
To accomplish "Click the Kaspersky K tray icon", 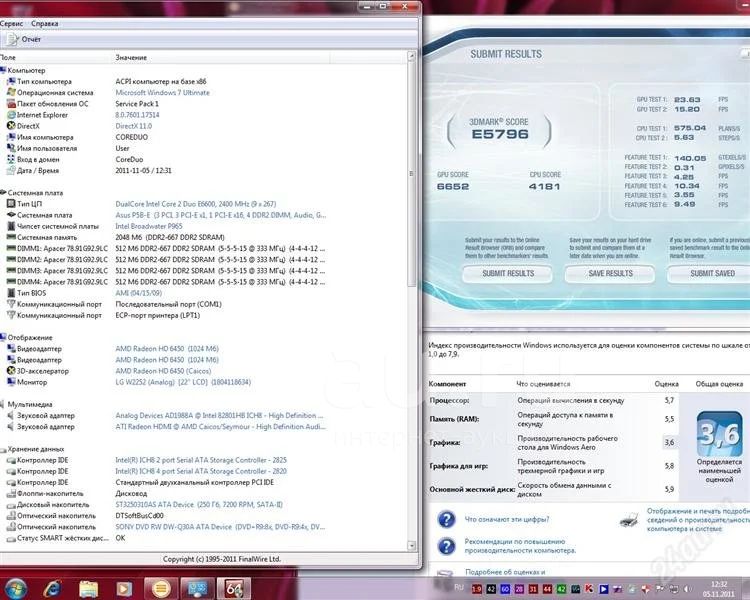I will pos(589,589).
